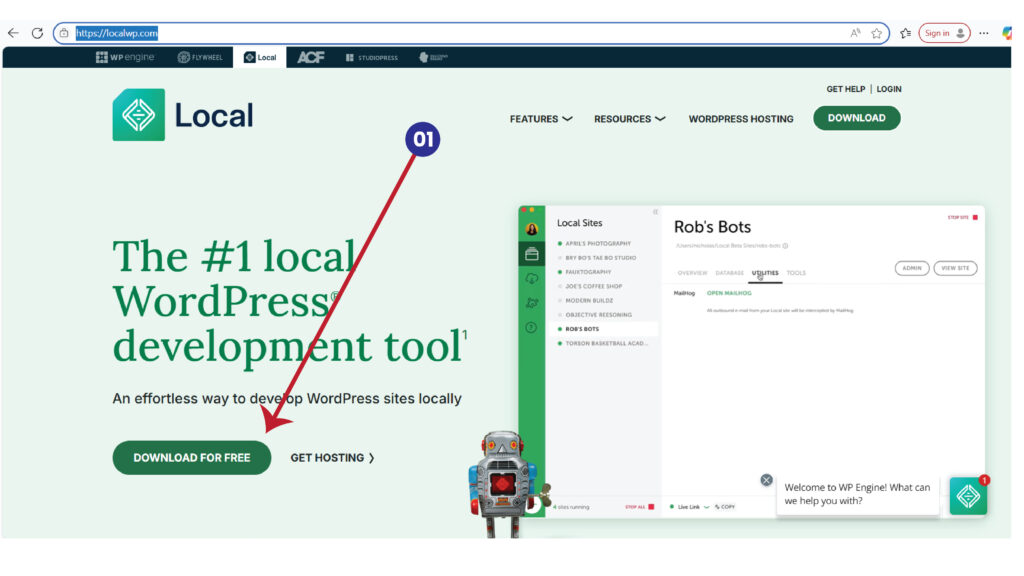Select "Joe's Coffee Shop" in Local Sites list
The height and width of the screenshot is (576, 1024).
point(594,287)
